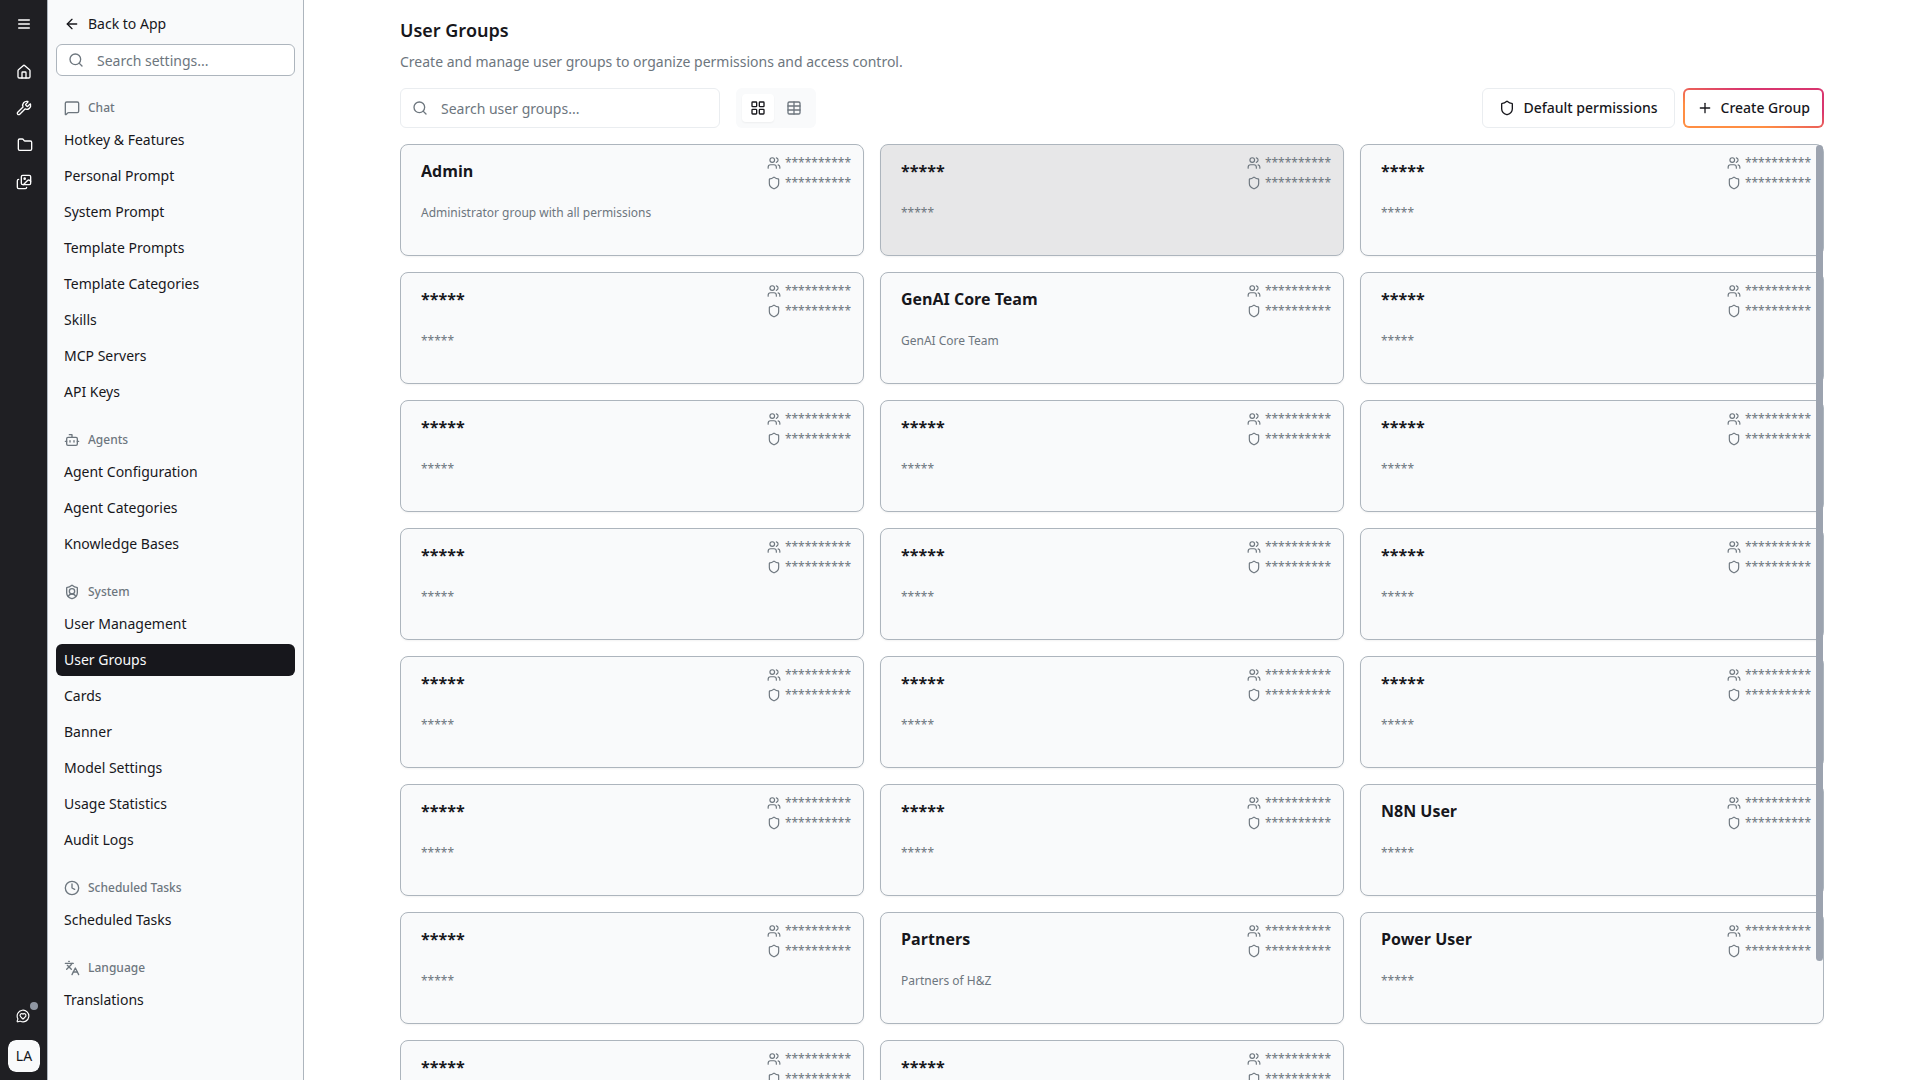Viewport: 1920px width, 1080px height.
Task: Go to User Management
Action: [x=175, y=624]
